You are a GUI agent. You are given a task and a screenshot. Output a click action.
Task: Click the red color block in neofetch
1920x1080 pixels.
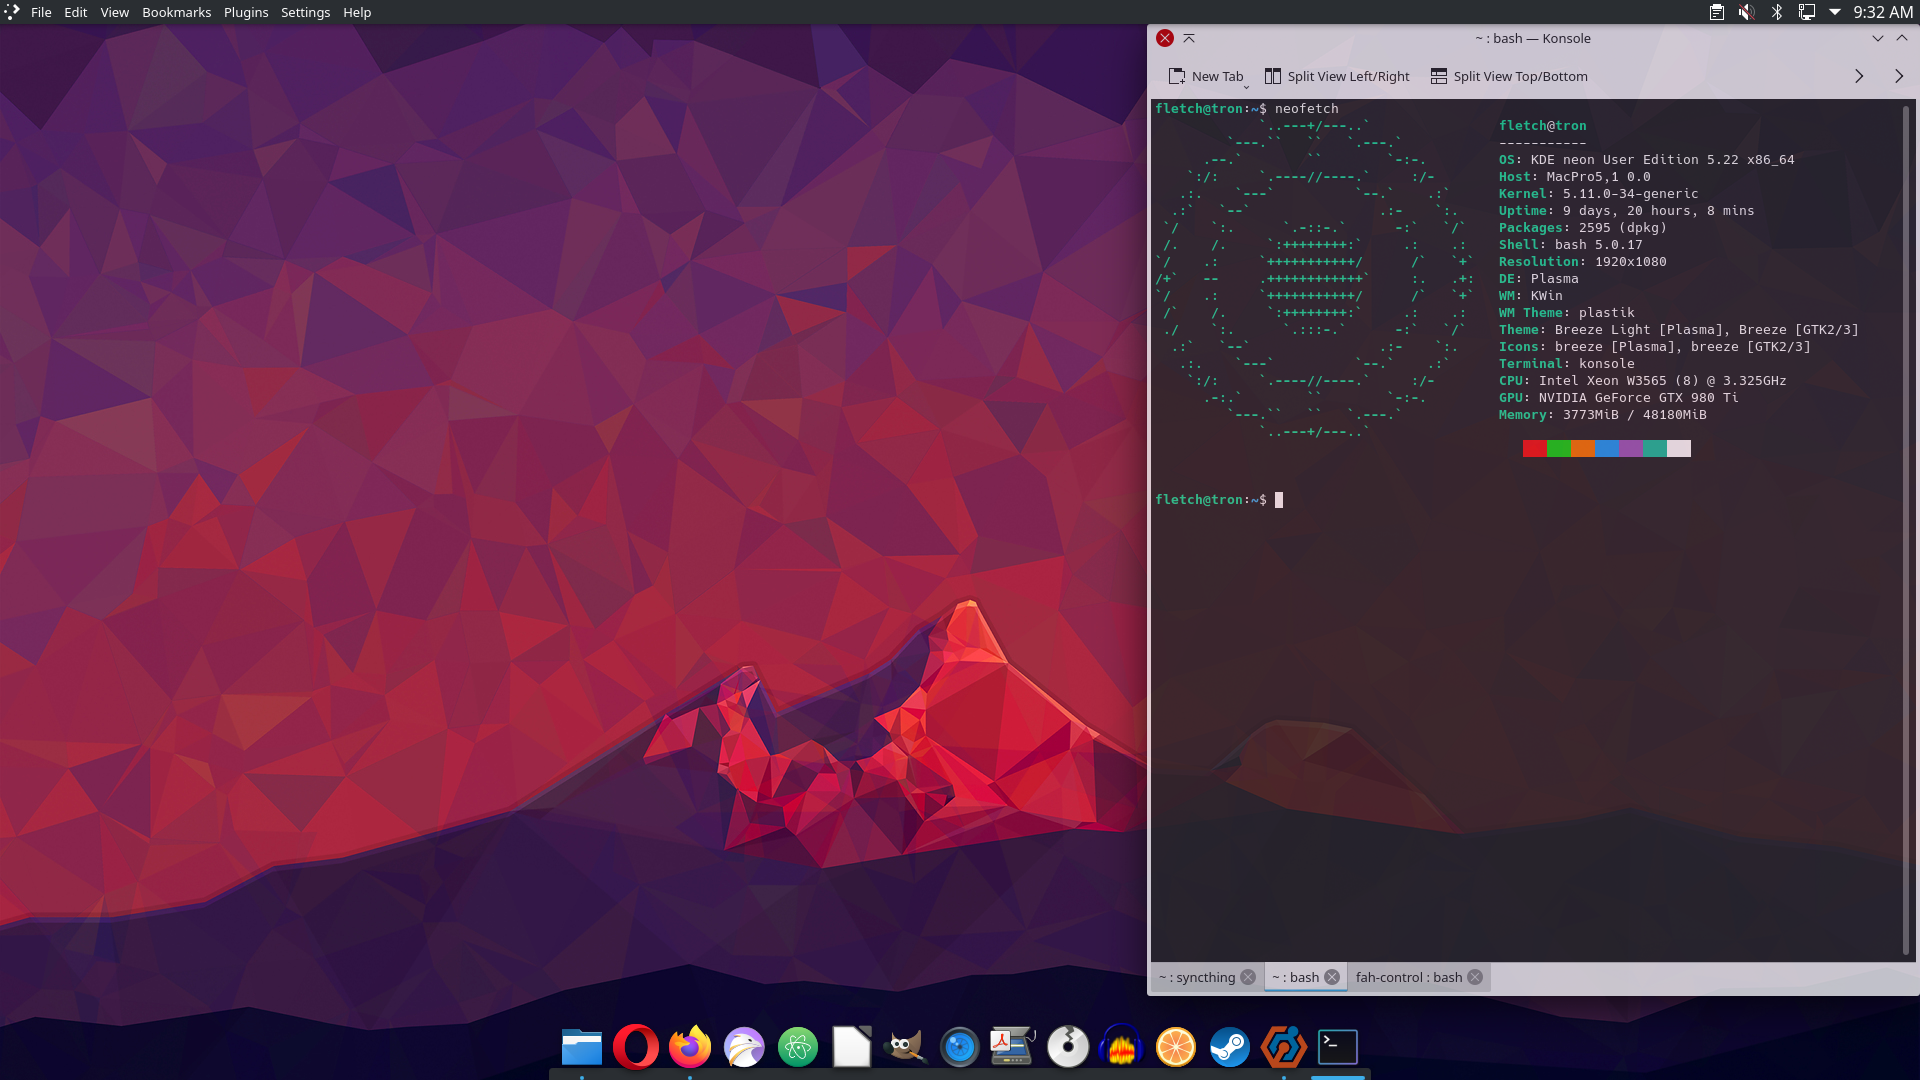tap(1534, 448)
